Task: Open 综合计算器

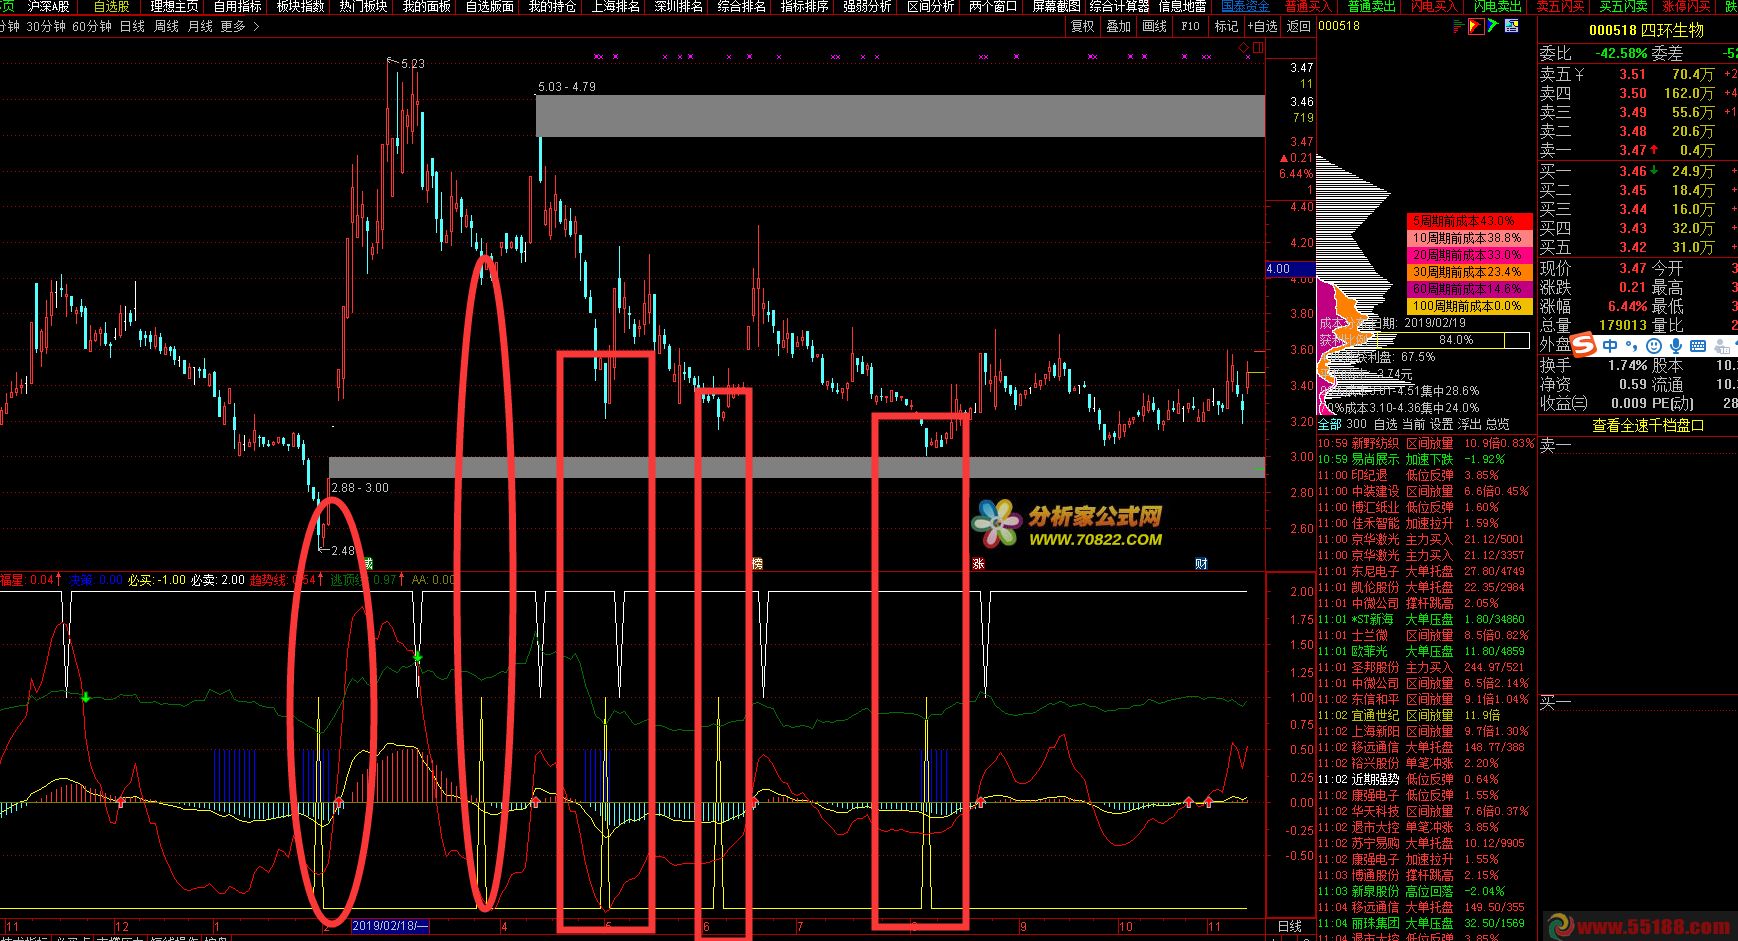Action: point(1119,6)
